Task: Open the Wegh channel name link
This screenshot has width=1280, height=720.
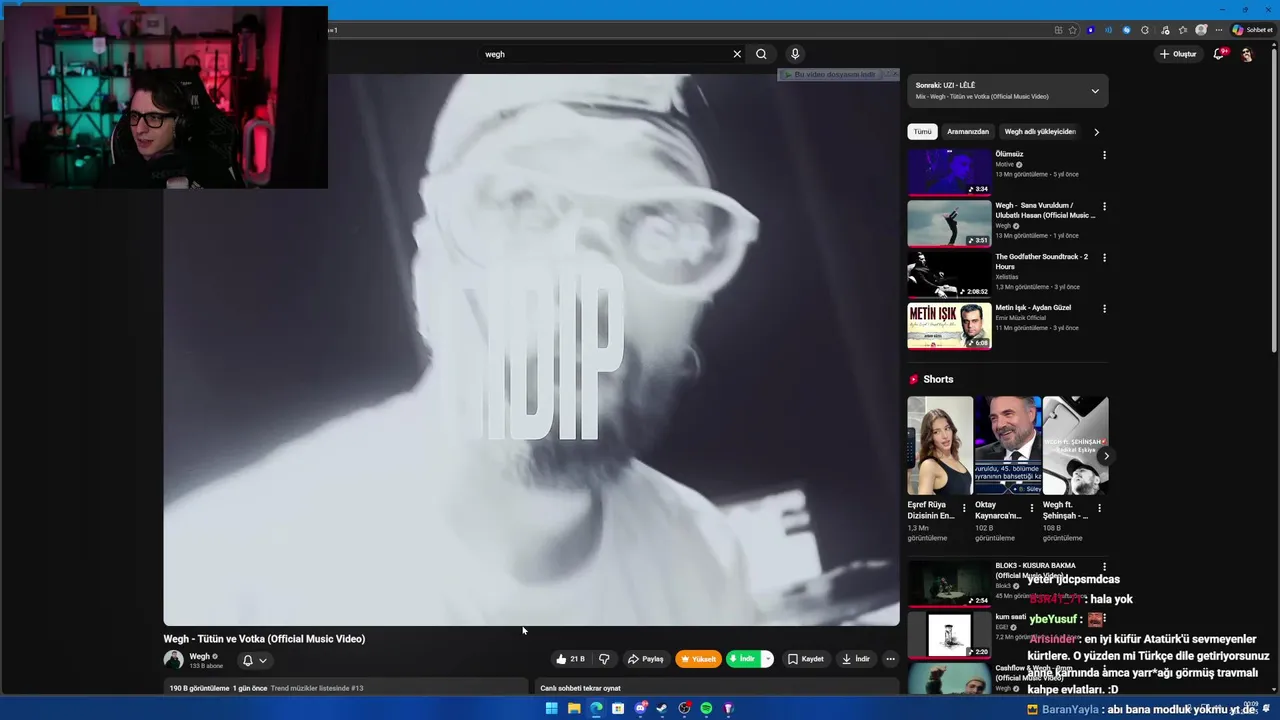Action: [199, 656]
